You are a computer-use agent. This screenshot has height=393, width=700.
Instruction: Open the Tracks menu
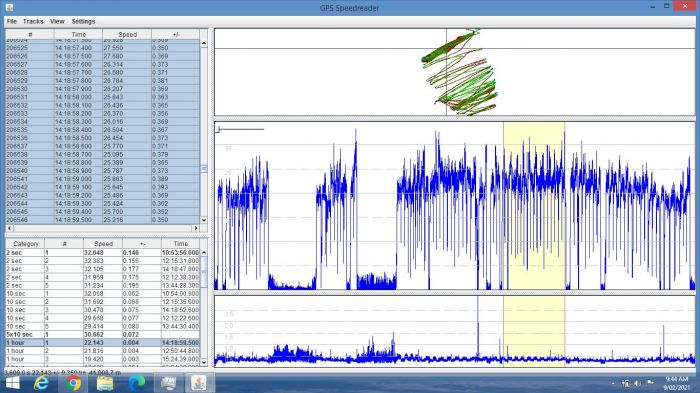[x=33, y=21]
